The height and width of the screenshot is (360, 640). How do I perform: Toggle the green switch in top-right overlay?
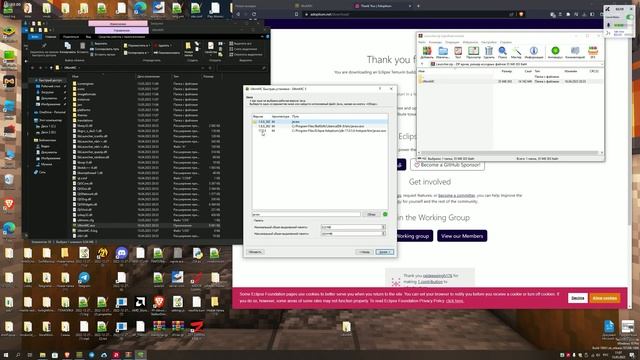(630, 17)
